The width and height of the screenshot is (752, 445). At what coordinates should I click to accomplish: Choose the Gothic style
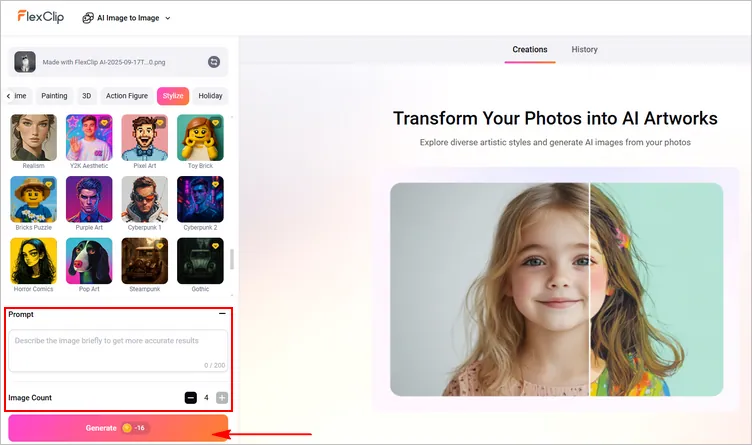coord(200,261)
